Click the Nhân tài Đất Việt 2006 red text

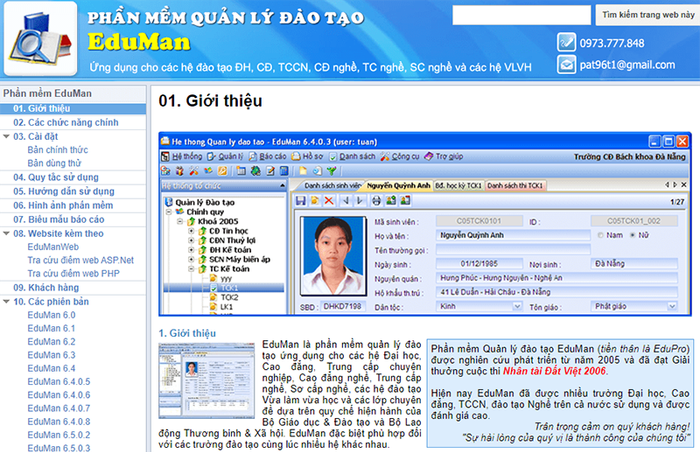coord(554,371)
